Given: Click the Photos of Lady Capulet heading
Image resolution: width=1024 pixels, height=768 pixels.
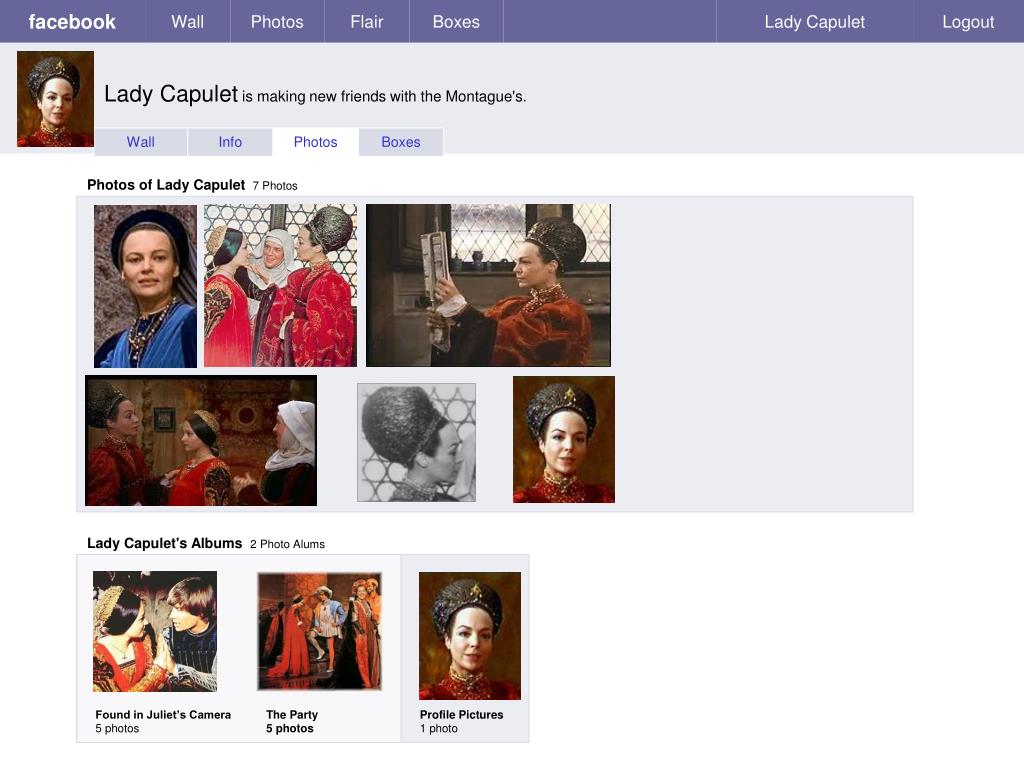Looking at the screenshot, I should point(166,185).
